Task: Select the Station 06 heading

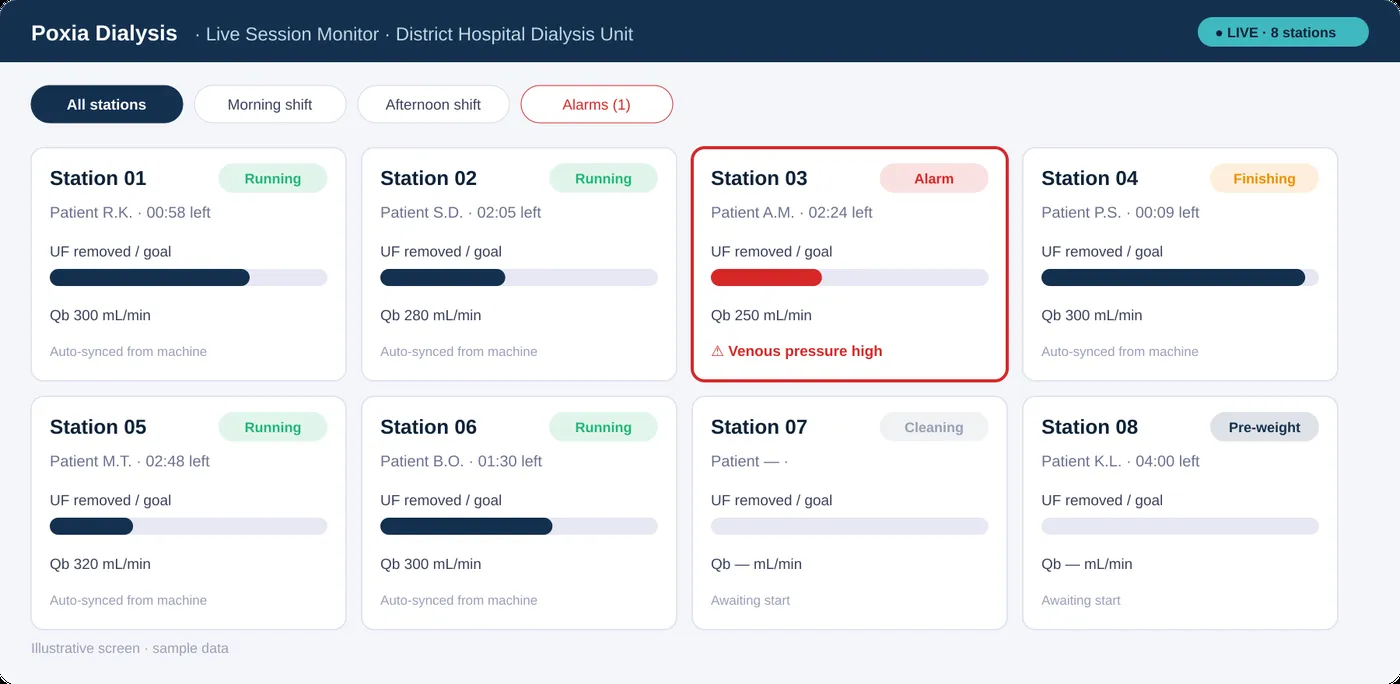Action: 429,427
